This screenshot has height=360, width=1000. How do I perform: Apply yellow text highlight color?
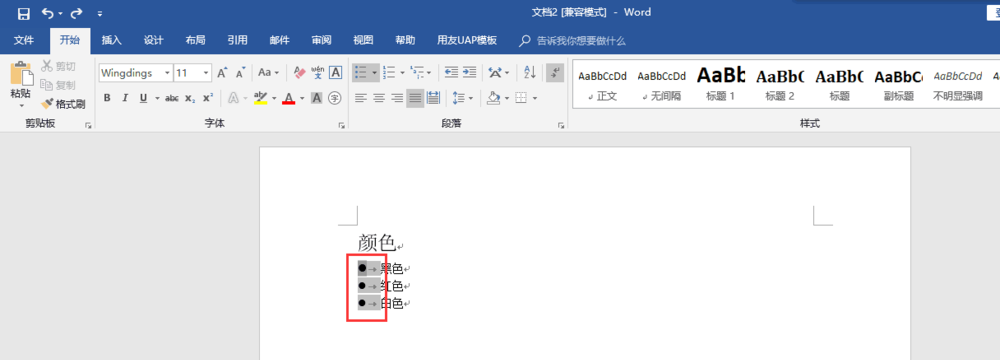260,98
